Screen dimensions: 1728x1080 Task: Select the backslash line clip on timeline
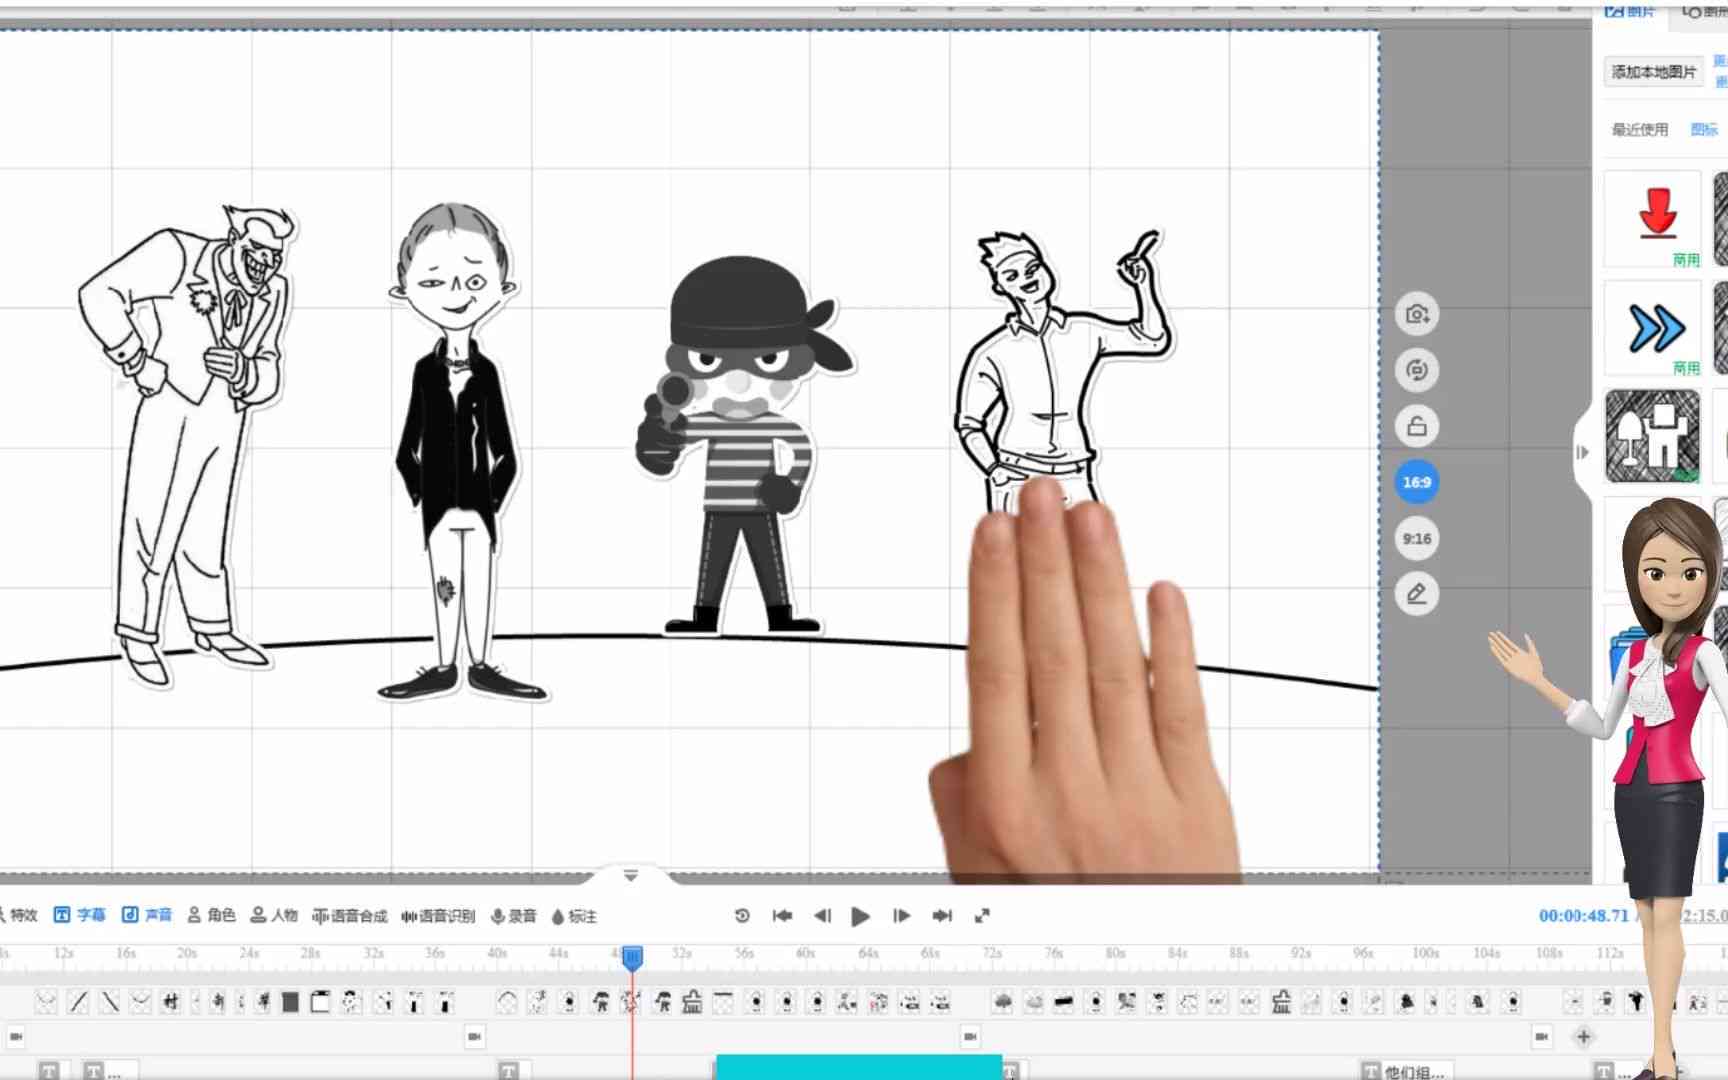110,1001
